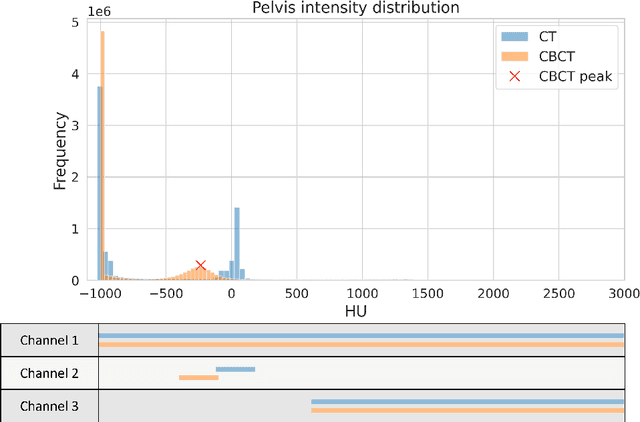This screenshot has height=422, width=640.
Task: Click the Channel 3 row label
Action: (x=50, y=406)
